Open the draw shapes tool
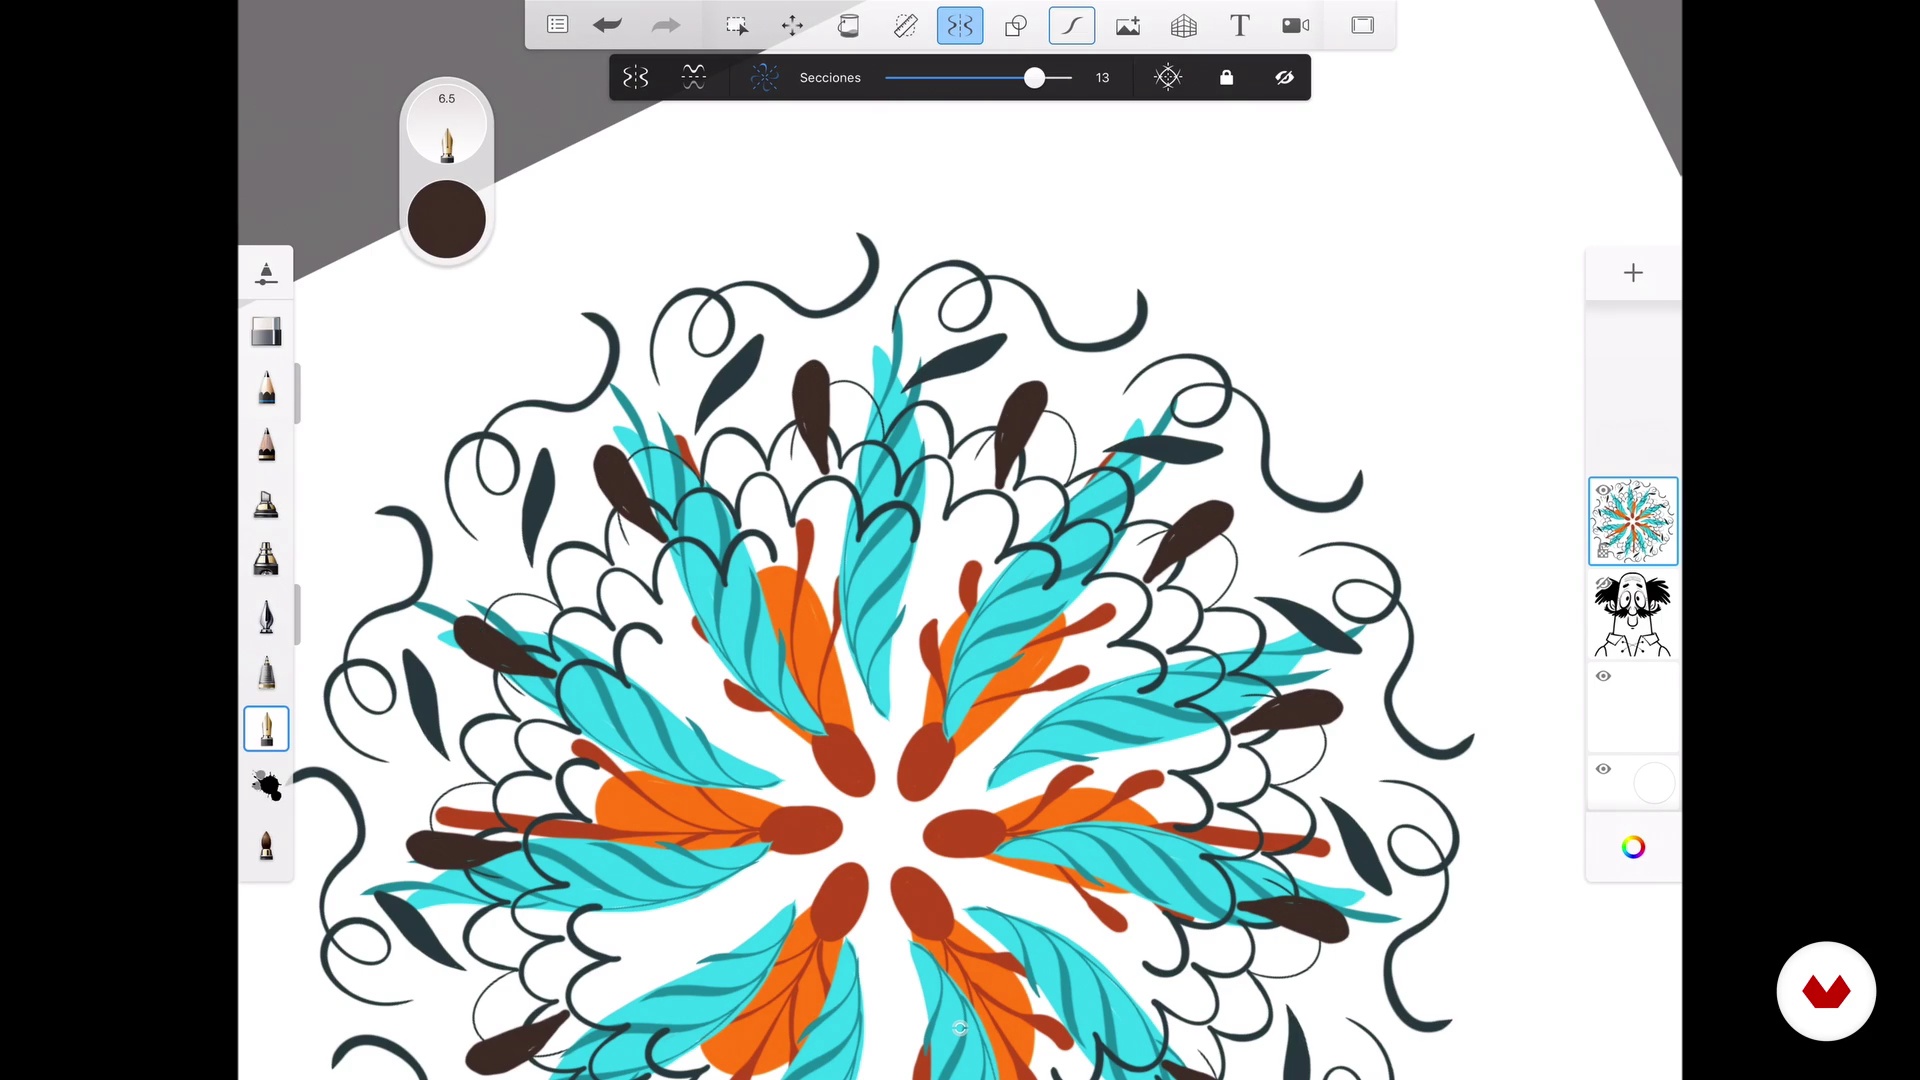This screenshot has width=1920, height=1080. tap(1016, 25)
